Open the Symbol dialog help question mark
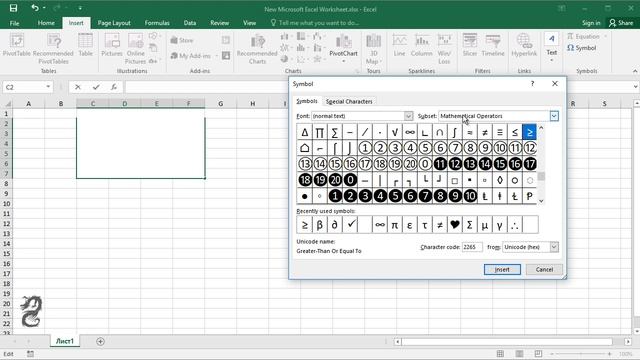Screen dimensions: 640x360 click(x=532, y=83)
